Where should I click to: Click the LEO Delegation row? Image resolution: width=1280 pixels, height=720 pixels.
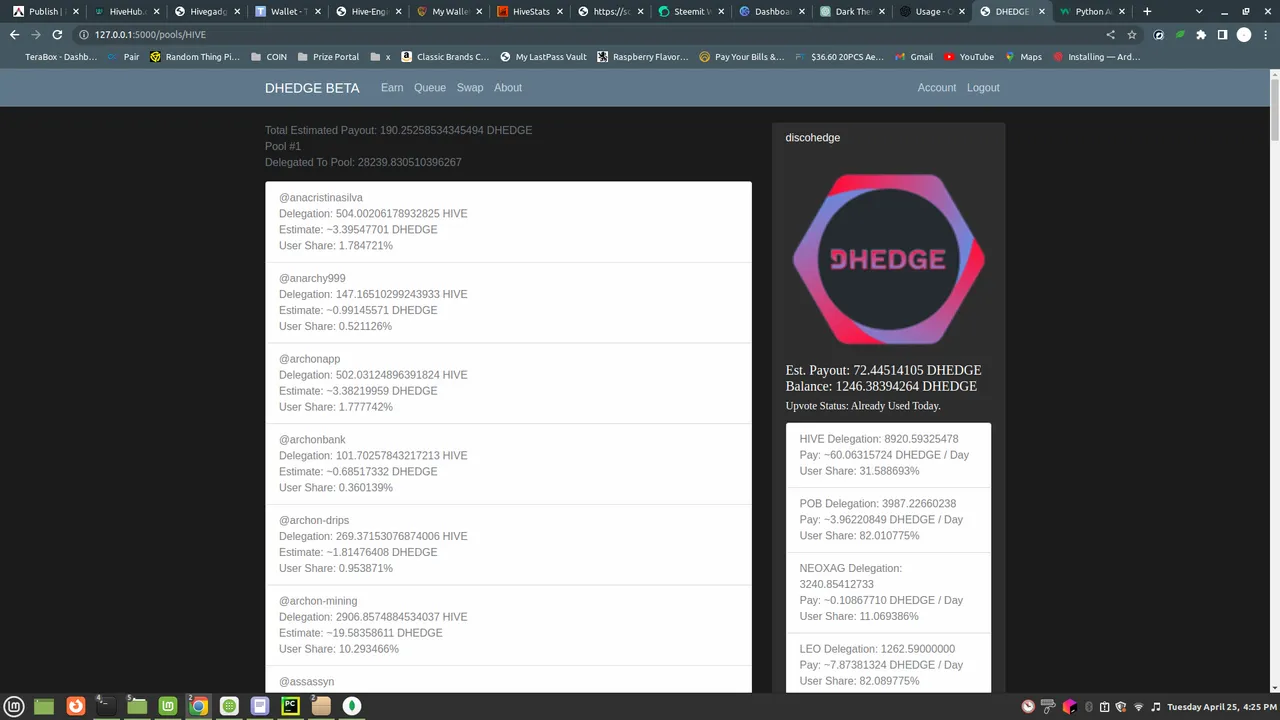[x=888, y=663]
